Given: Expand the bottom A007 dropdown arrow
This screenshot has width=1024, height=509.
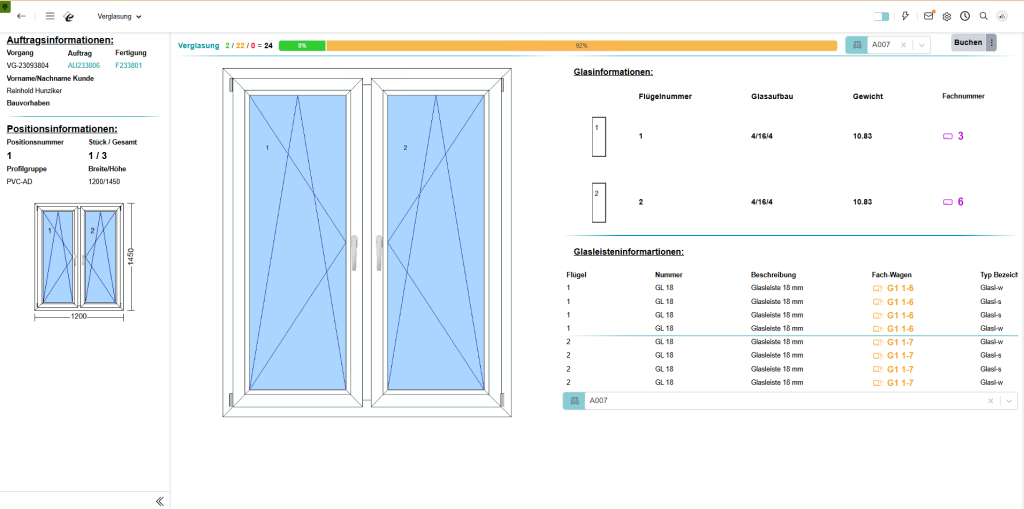Looking at the screenshot, I should pyautogui.click(x=1009, y=401).
